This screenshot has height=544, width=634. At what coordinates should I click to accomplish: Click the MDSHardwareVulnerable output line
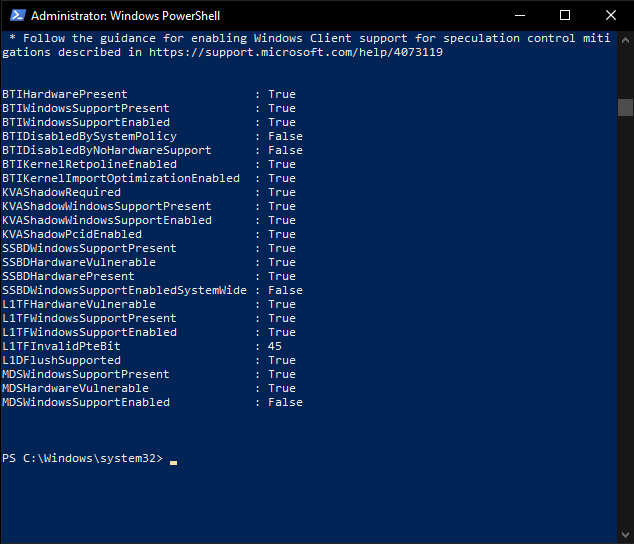coord(149,388)
